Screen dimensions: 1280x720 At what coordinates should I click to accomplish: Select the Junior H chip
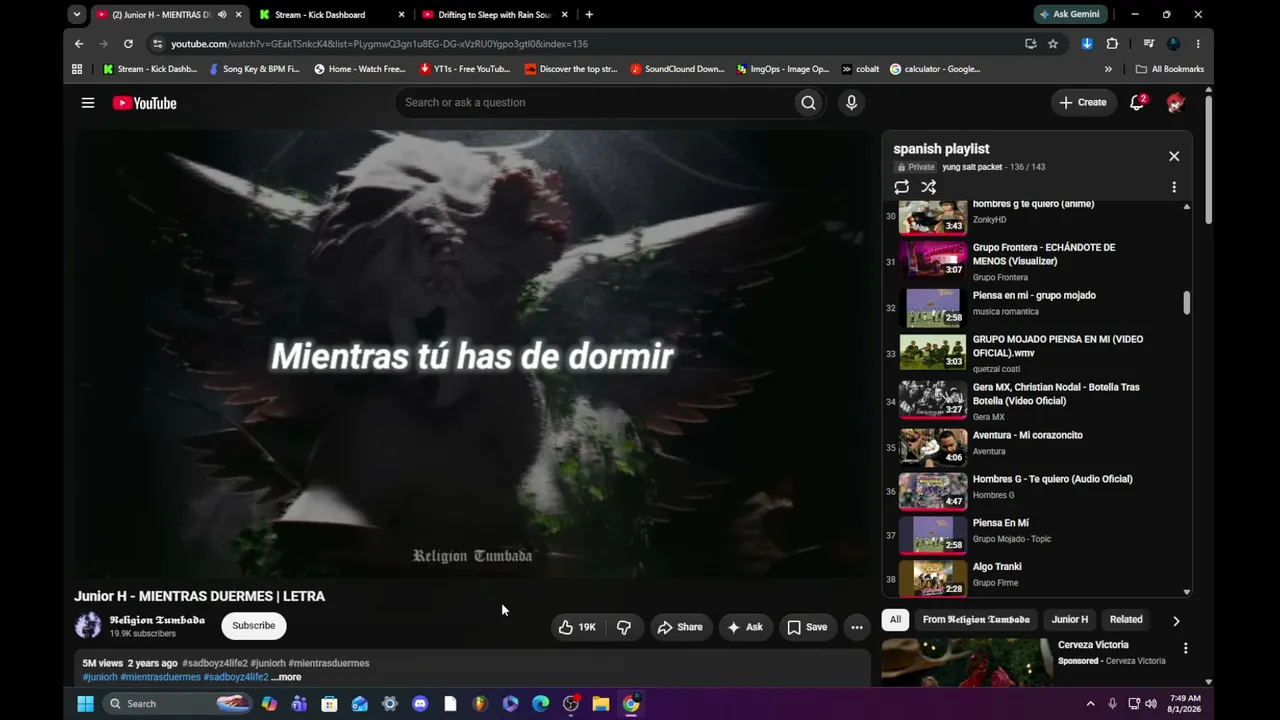1070,620
